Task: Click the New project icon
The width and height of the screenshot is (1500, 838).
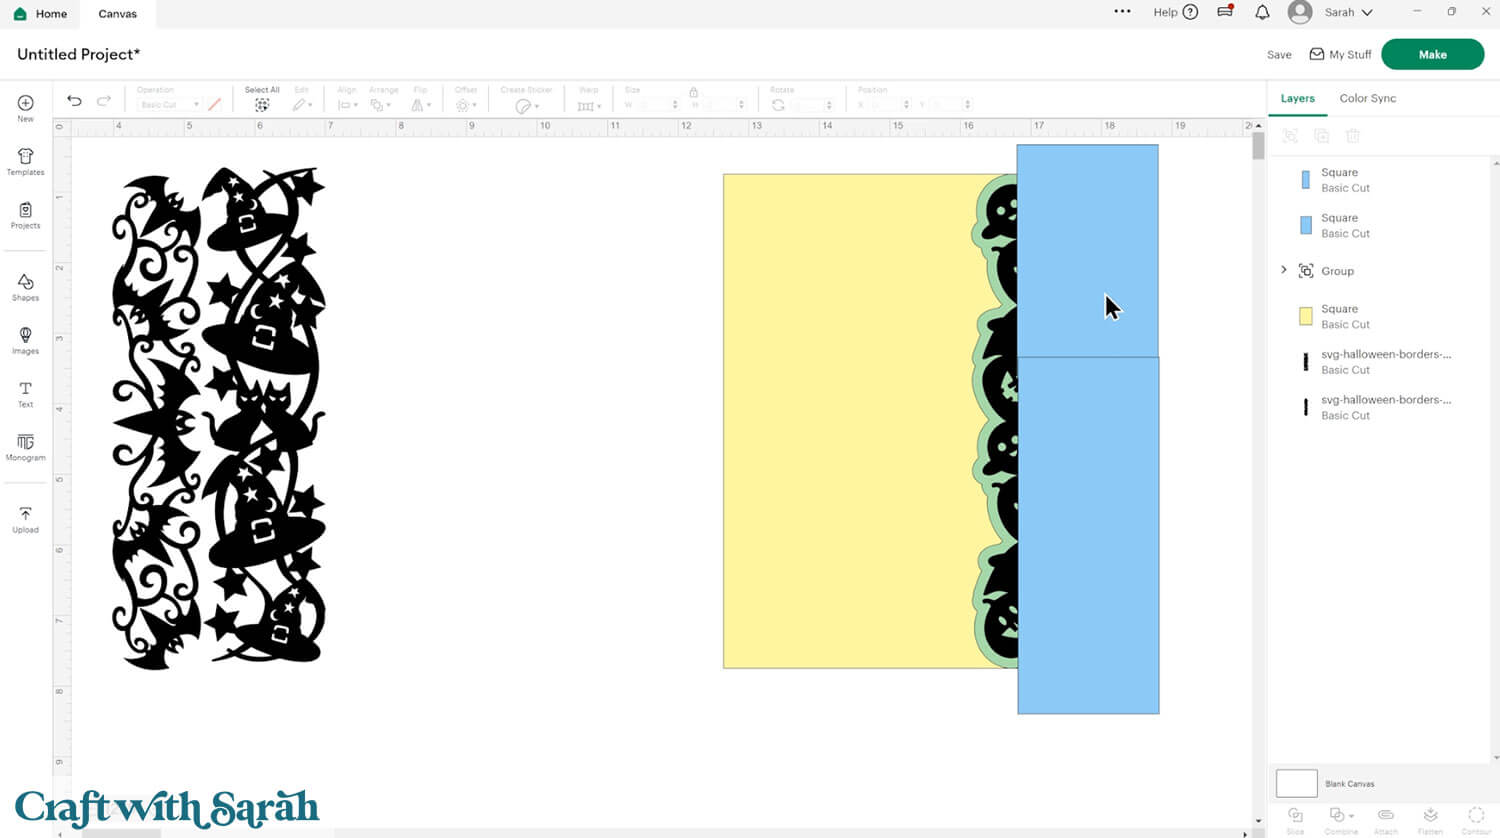Action: [x=25, y=104]
